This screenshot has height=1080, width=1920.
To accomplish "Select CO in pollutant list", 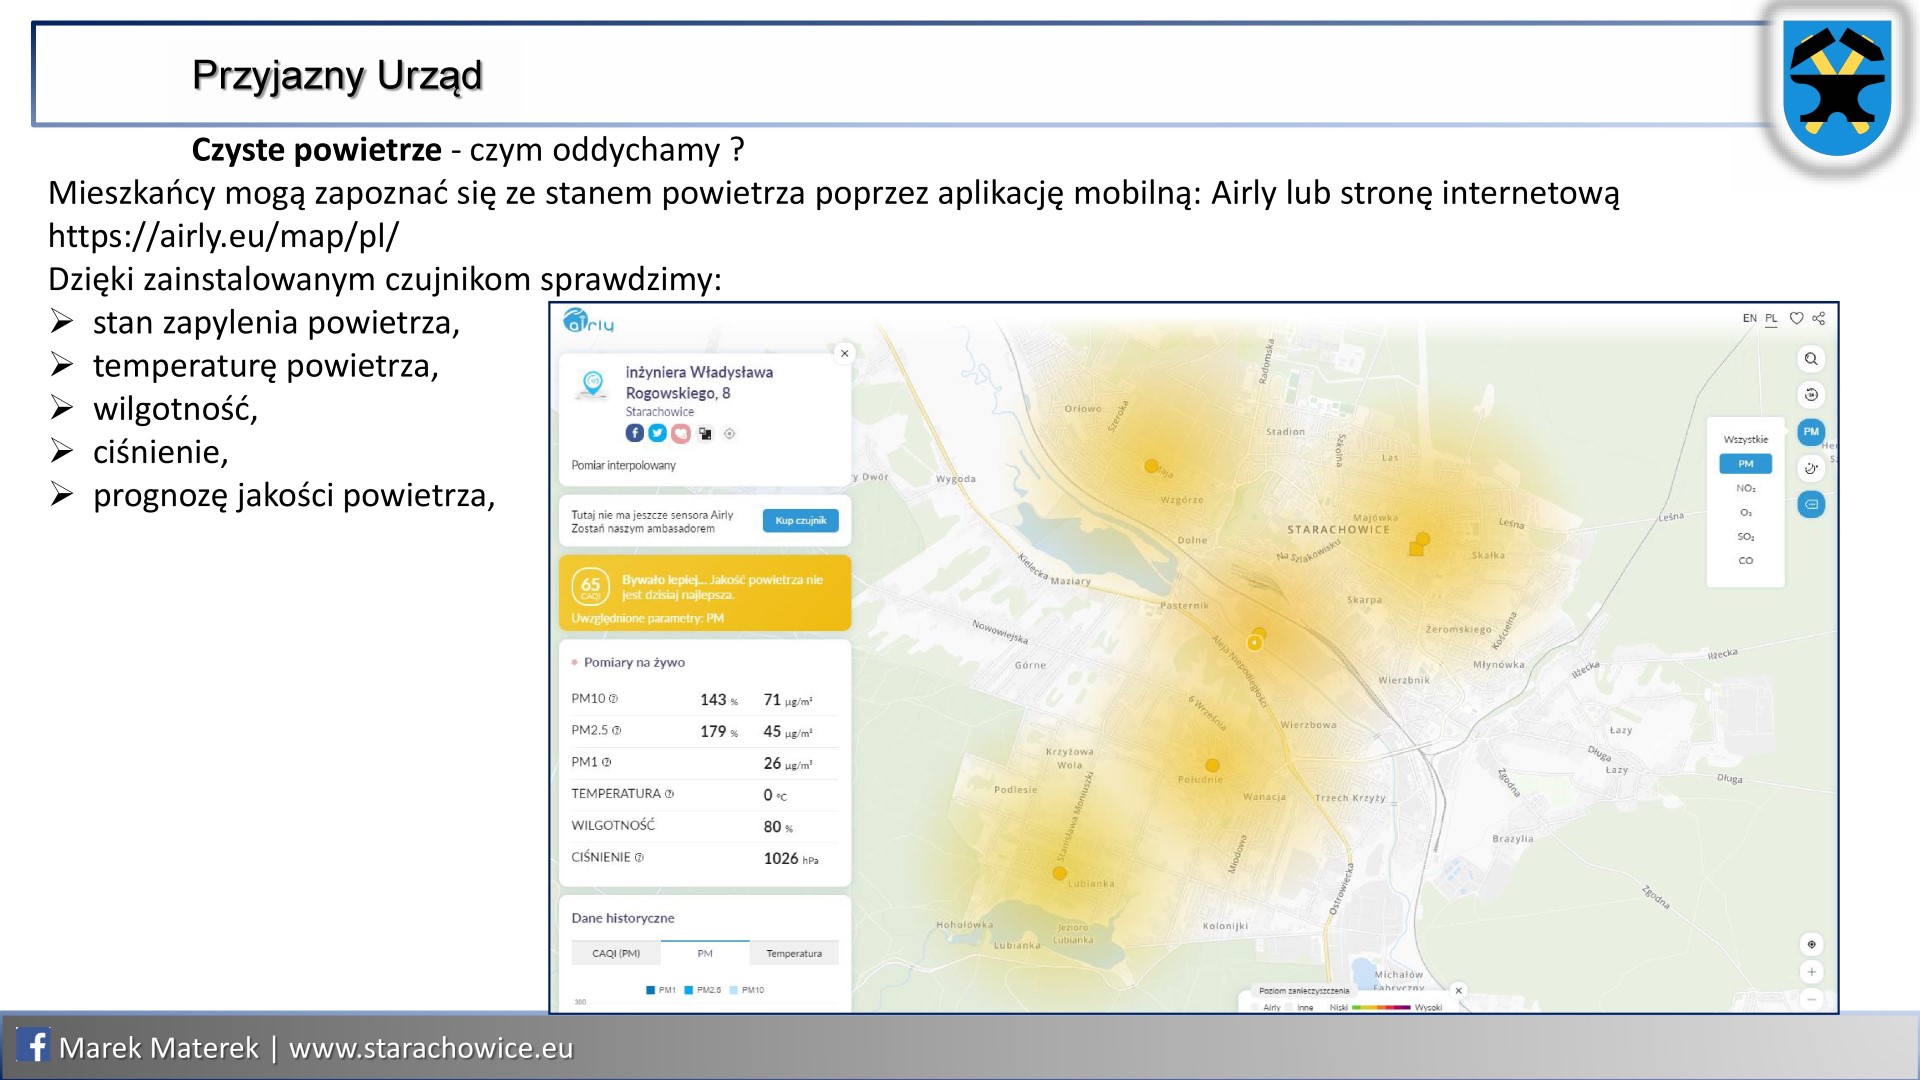I will click(1745, 560).
